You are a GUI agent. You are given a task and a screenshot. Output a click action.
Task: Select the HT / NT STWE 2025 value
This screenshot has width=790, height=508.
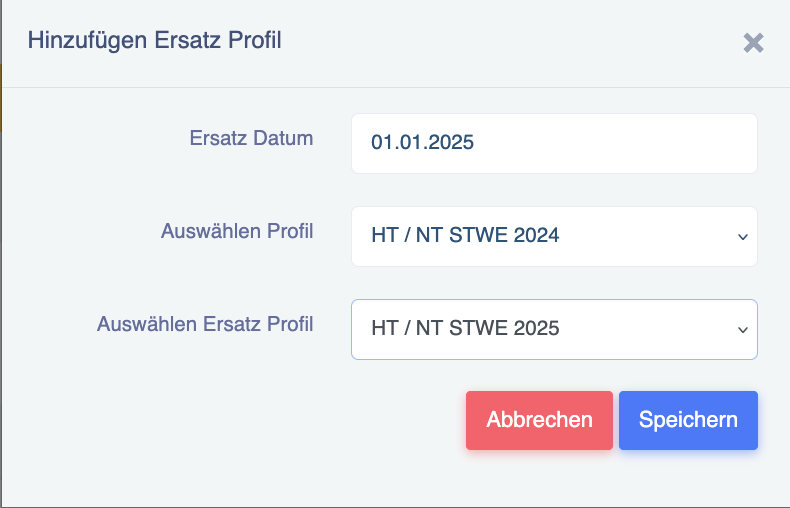click(x=465, y=328)
